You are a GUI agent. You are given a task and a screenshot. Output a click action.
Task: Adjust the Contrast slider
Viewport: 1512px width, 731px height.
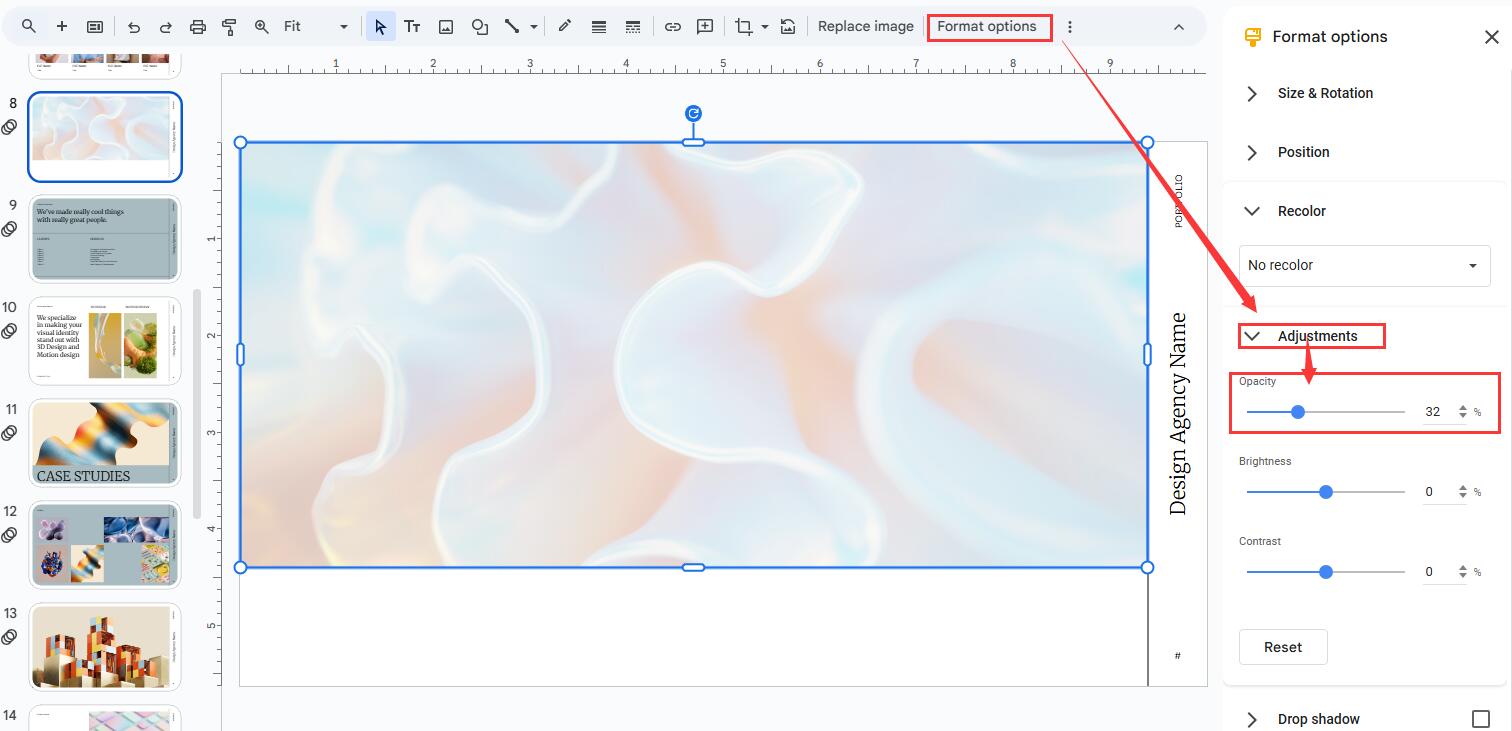[1325, 572]
